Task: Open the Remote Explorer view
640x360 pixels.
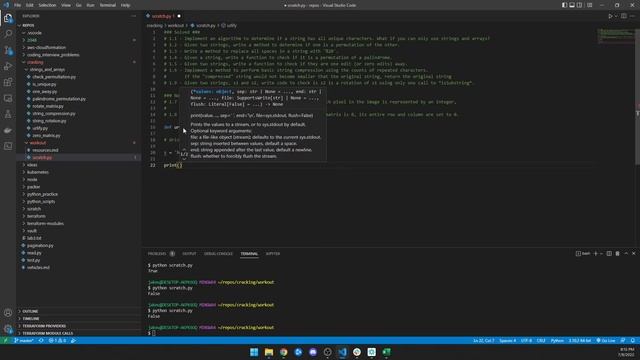Action: pos(8,98)
